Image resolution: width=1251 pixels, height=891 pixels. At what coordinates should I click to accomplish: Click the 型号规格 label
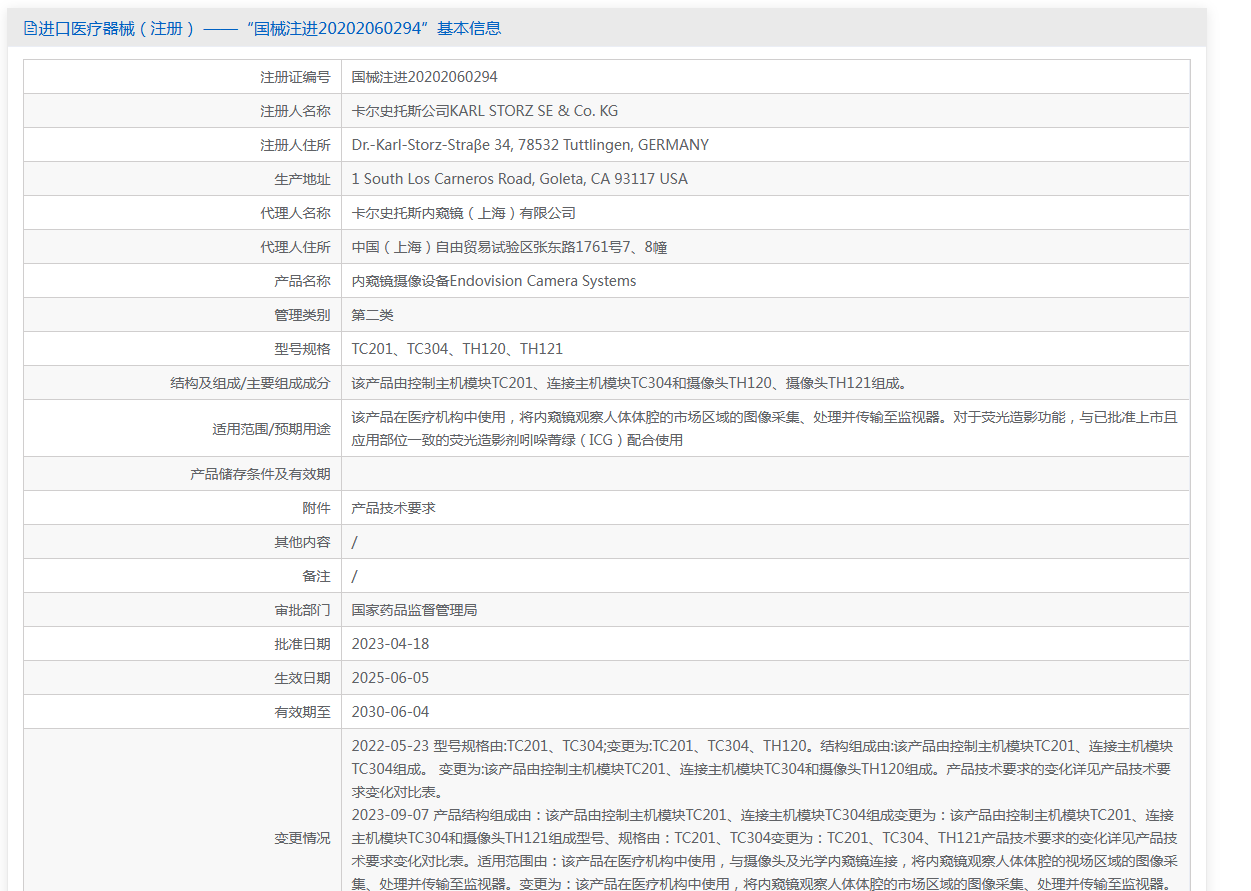click(x=302, y=349)
